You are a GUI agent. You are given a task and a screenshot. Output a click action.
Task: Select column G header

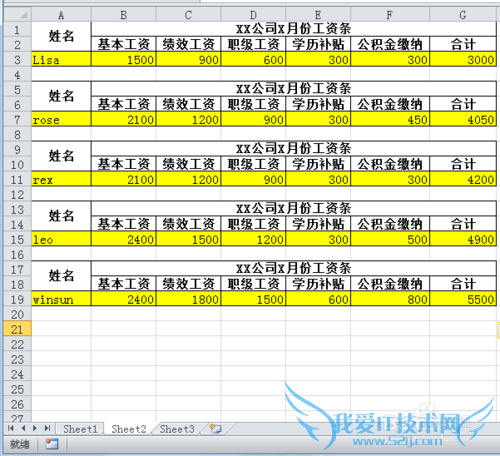point(463,15)
